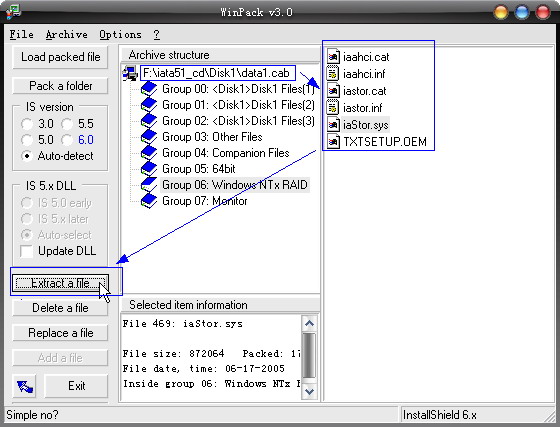Open the File menu

21,34
